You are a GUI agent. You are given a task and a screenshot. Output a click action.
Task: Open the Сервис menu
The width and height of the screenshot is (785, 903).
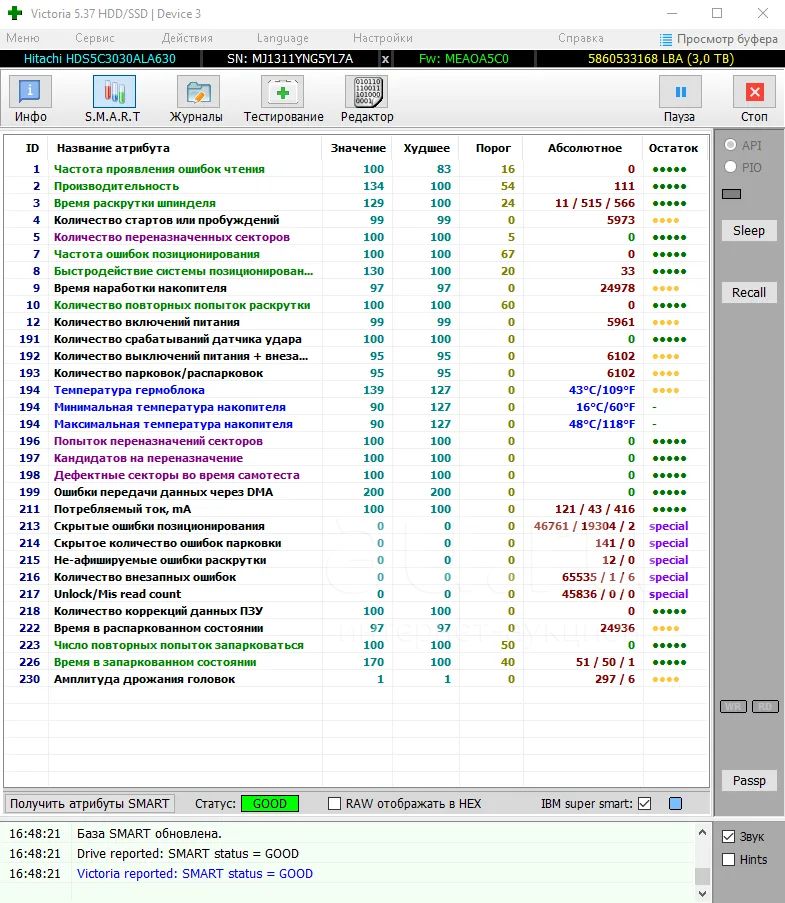94,38
